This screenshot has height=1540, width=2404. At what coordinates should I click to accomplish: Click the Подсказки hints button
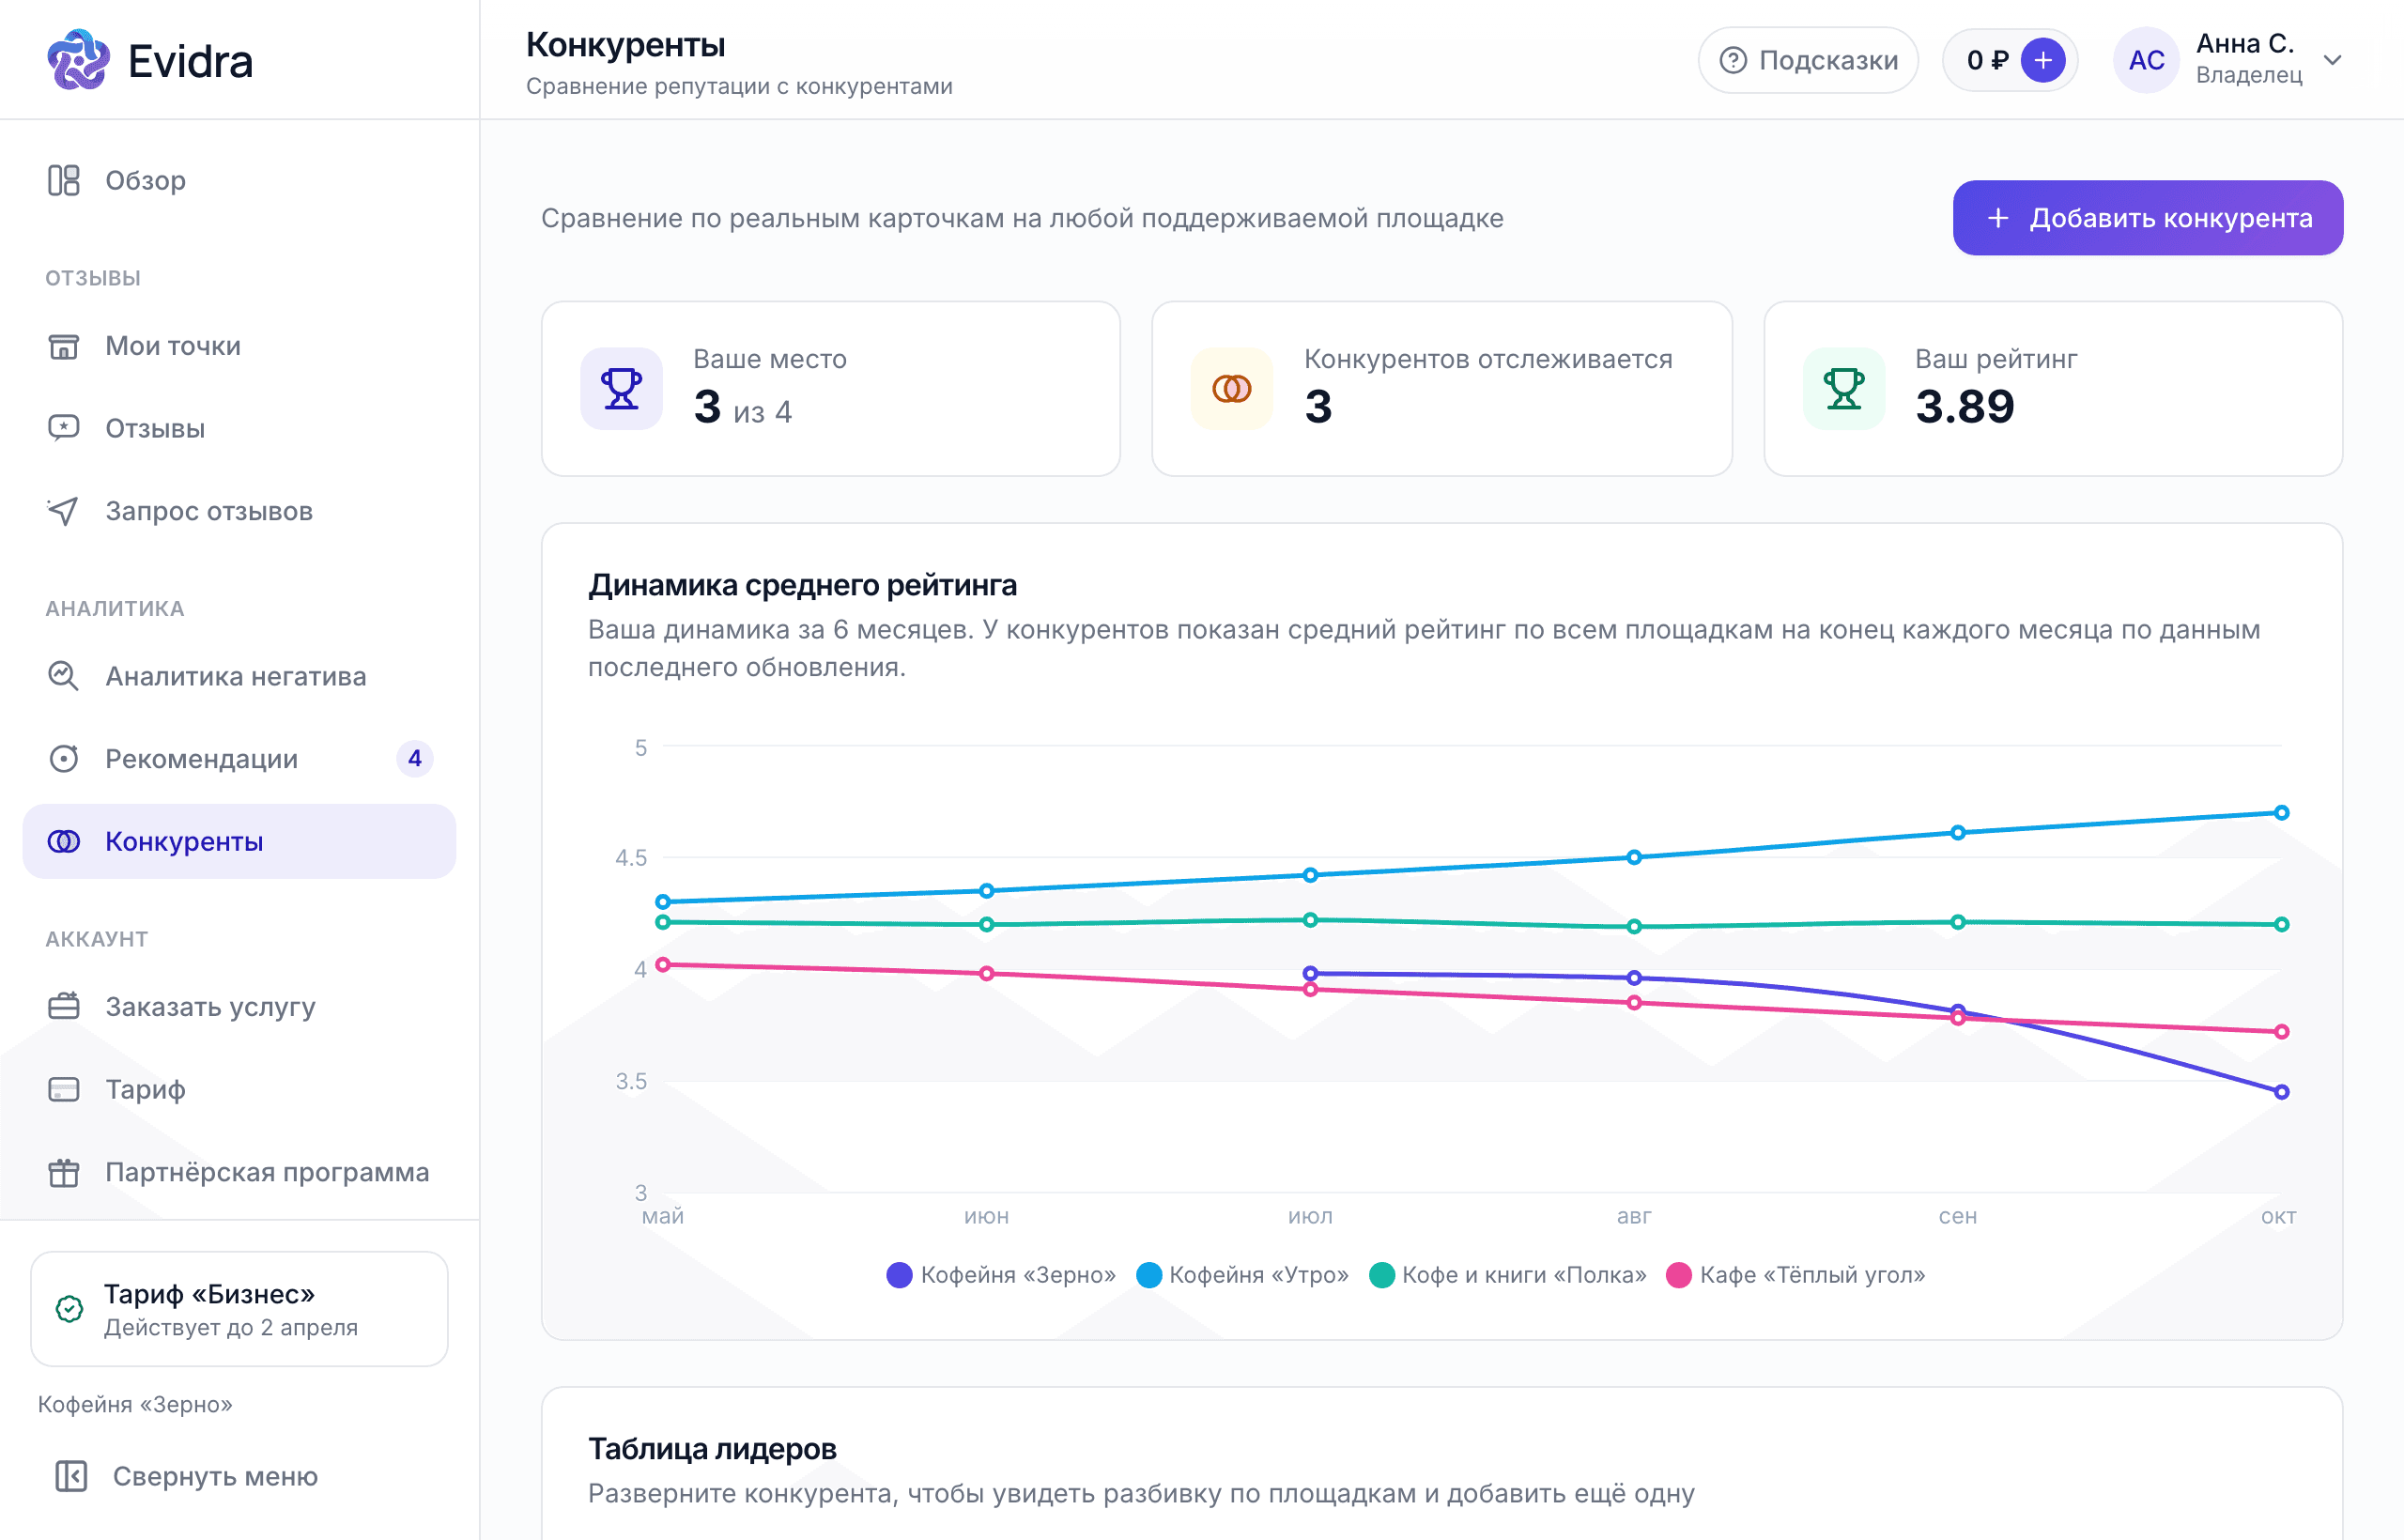tap(1808, 60)
